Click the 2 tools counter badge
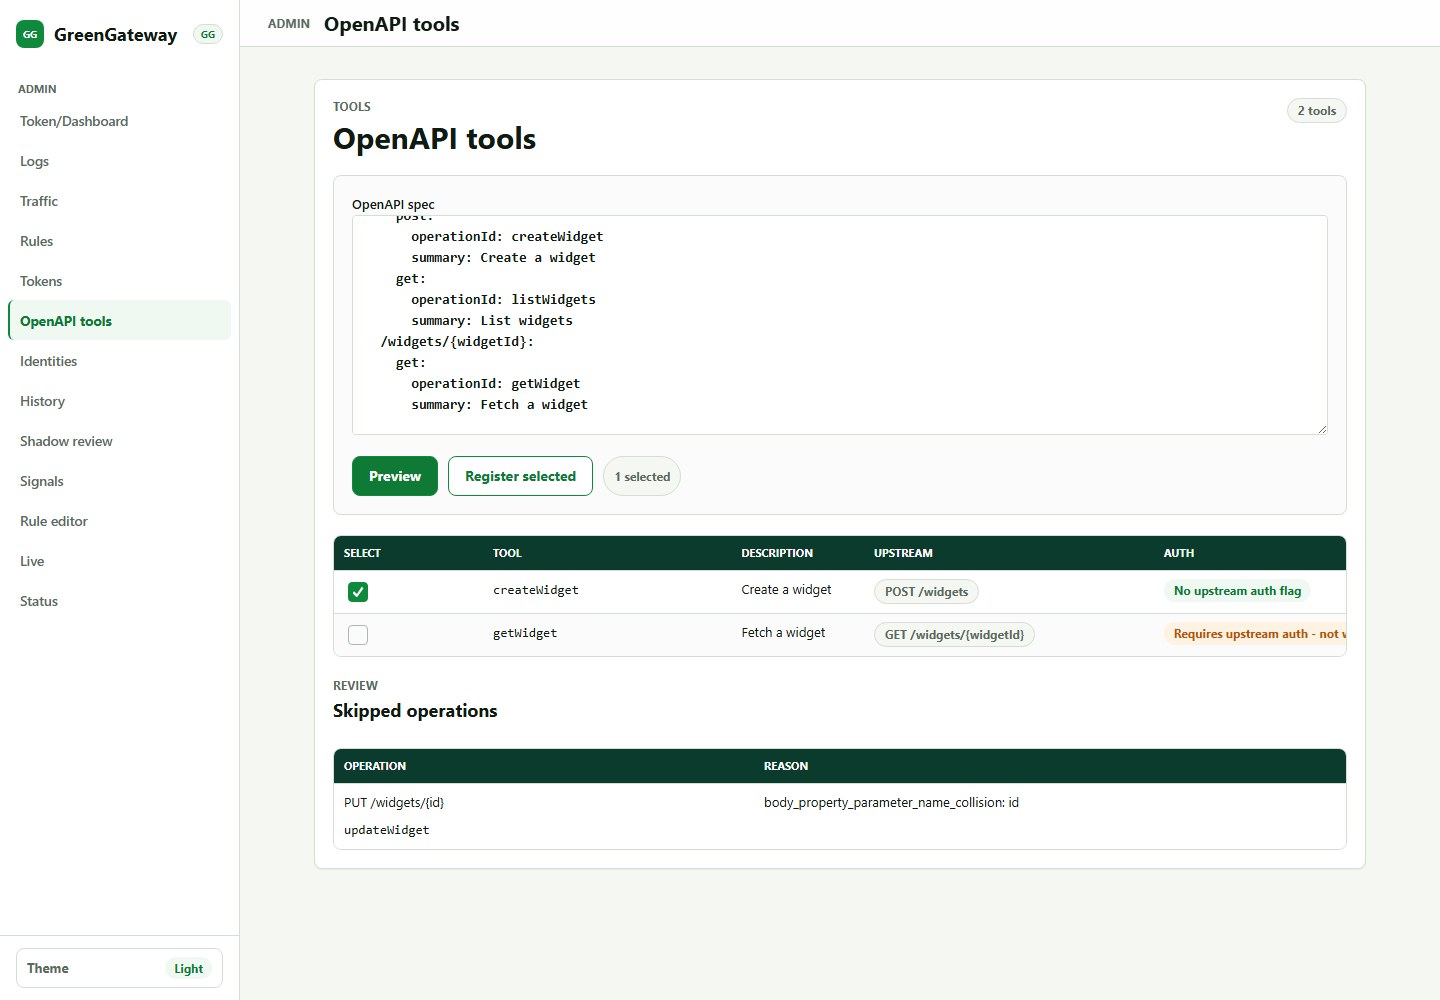The image size is (1440, 1000). (1316, 111)
